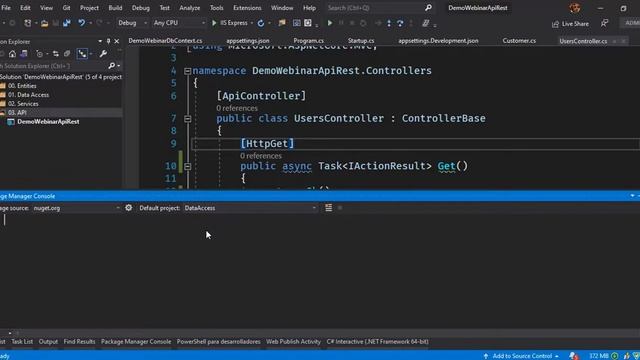The width and height of the screenshot is (640, 360).
Task: Click the 0 references link above Get method
Action: (261, 156)
